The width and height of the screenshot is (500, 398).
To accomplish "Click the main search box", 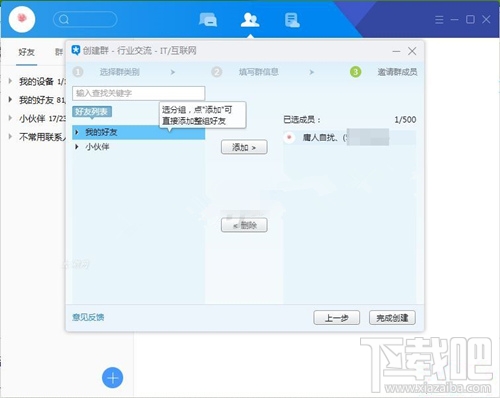I will click(x=85, y=19).
